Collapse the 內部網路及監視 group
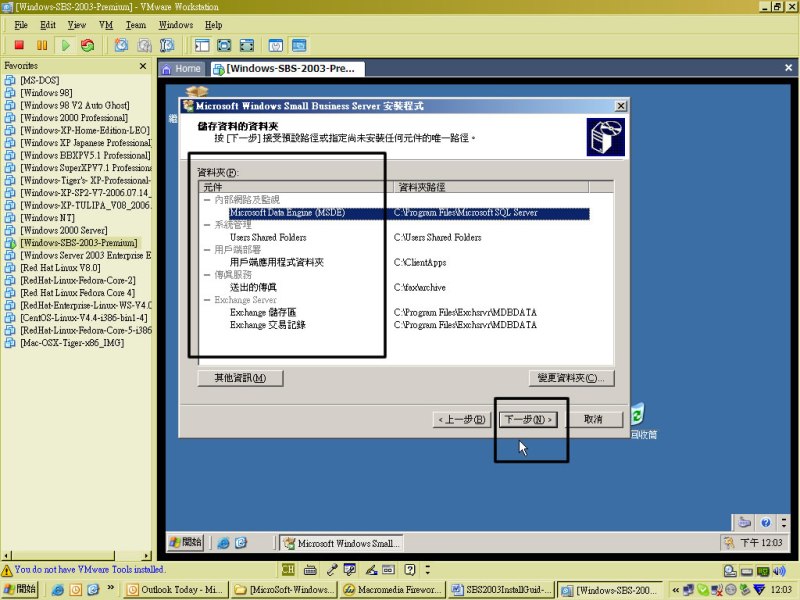Viewport: 800px width, 600px height. tap(207, 199)
